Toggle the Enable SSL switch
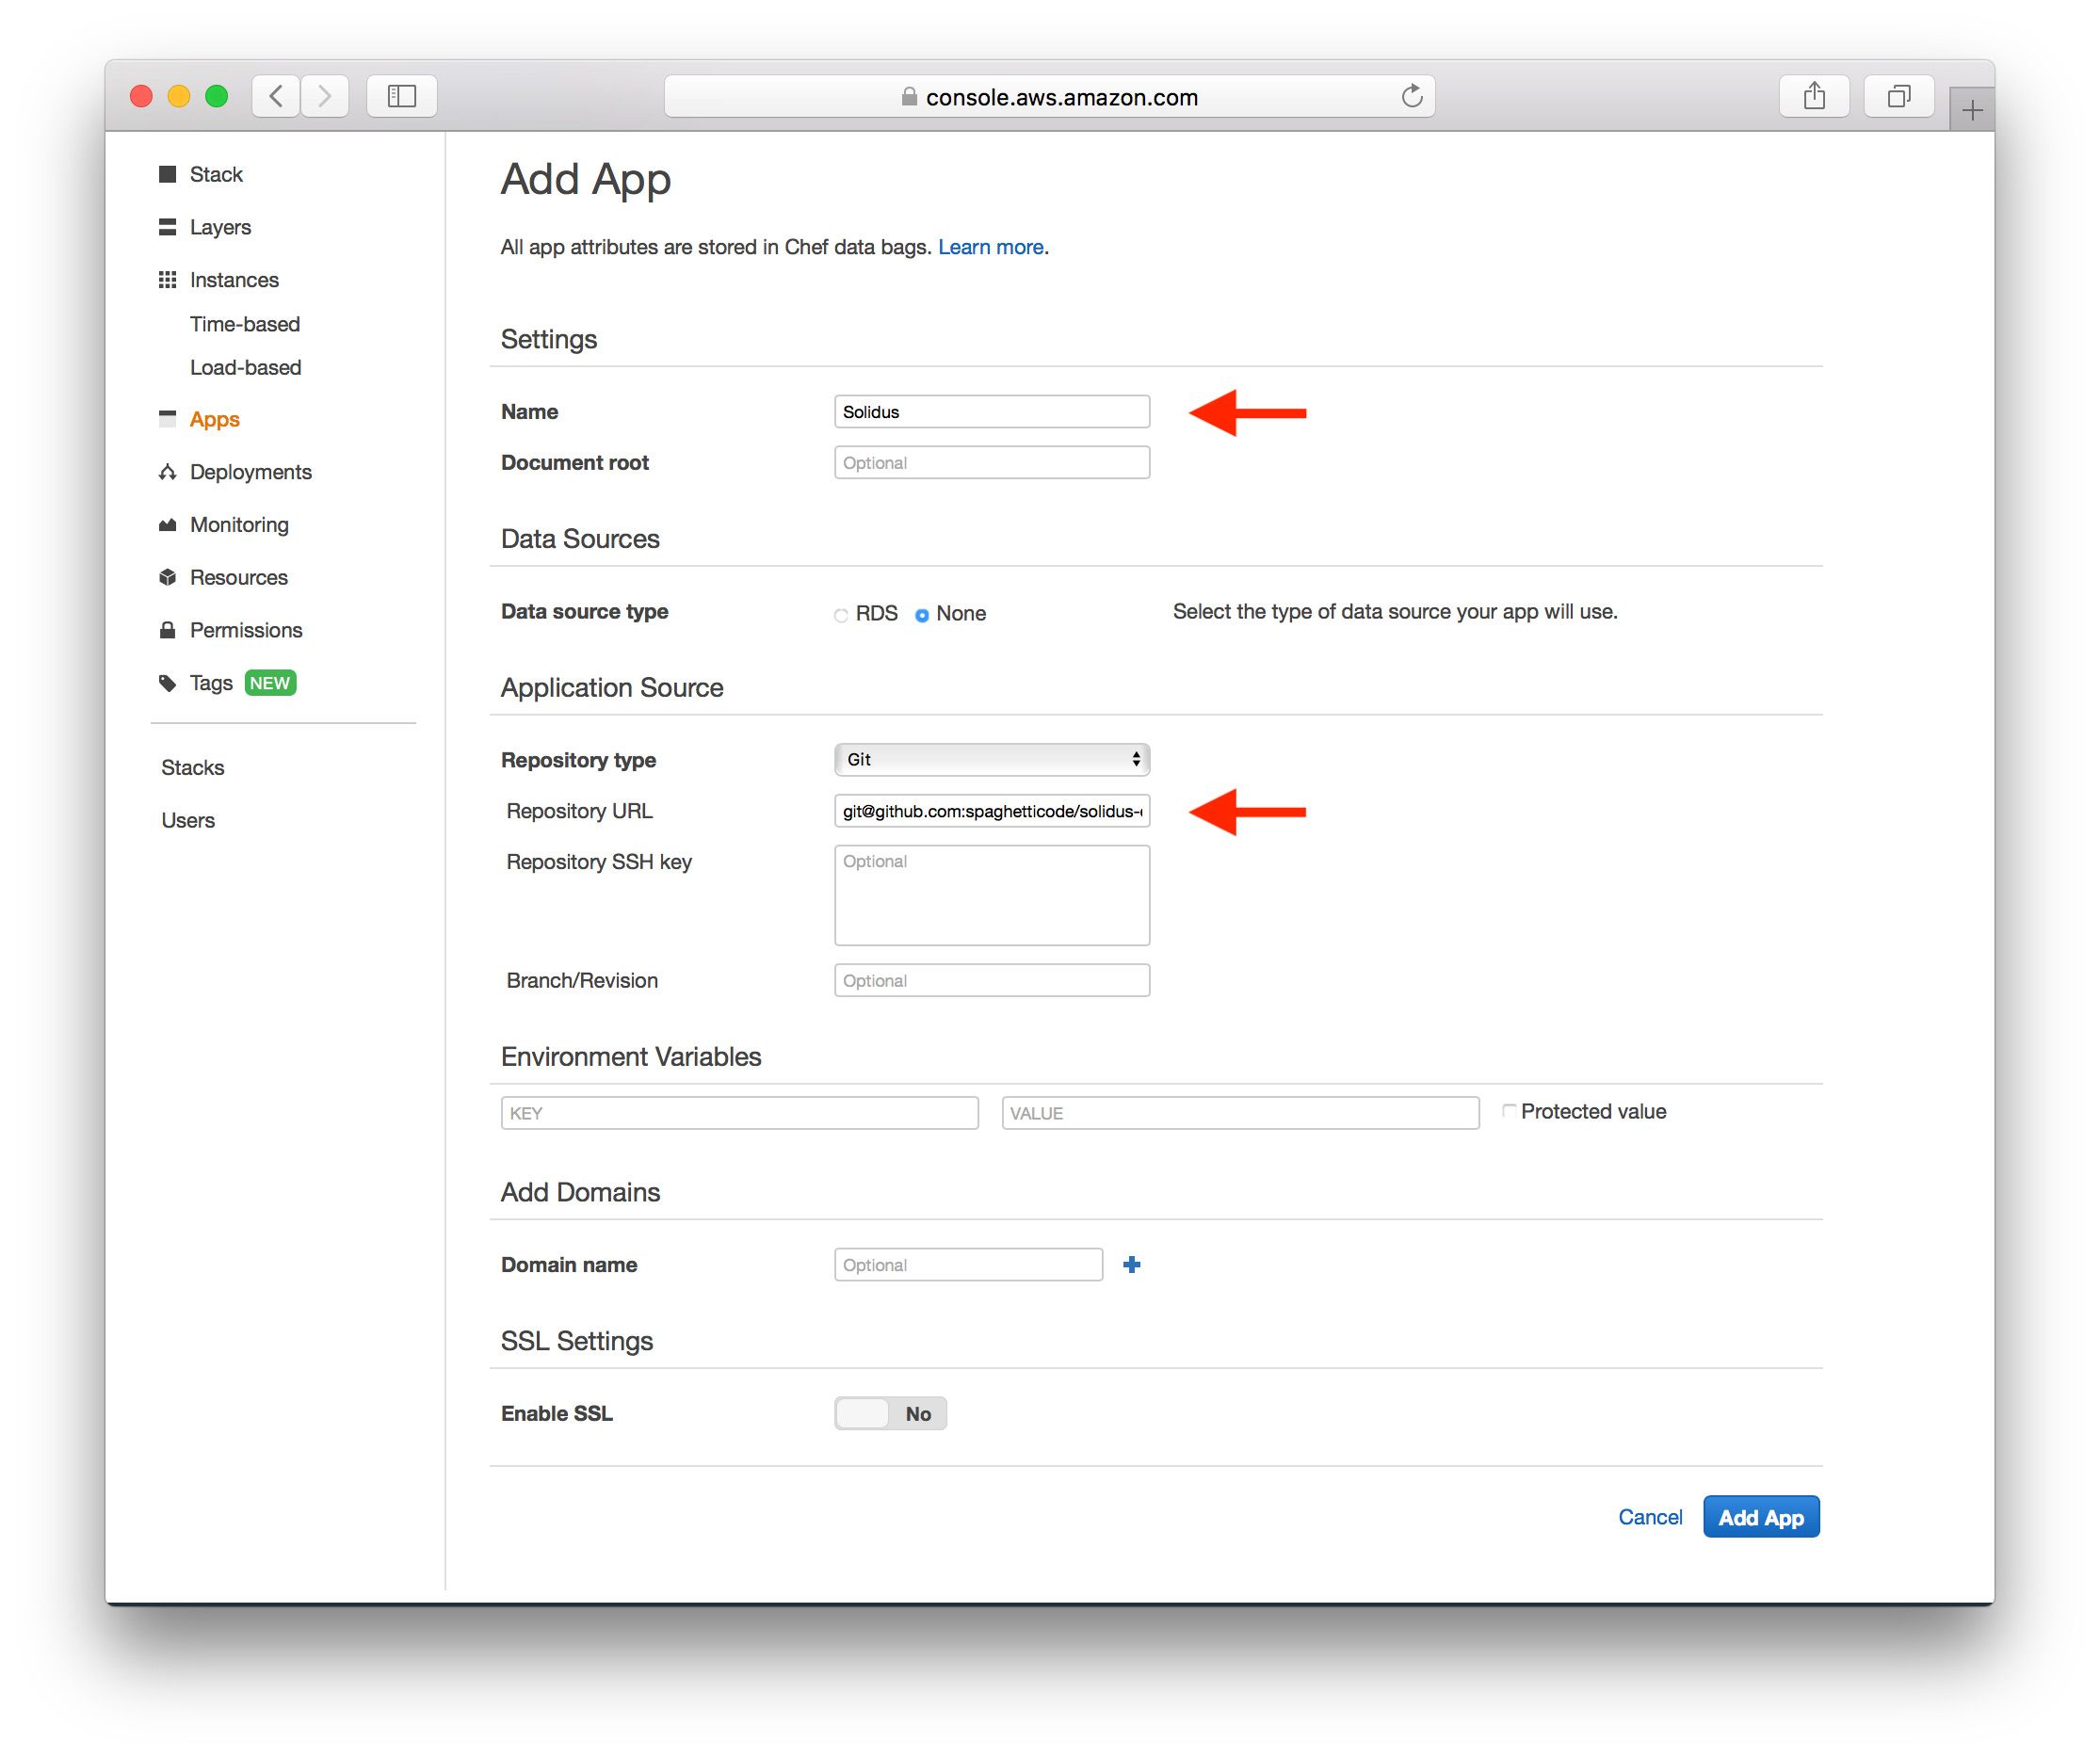Screen dimensions: 2100x1757 890,1413
